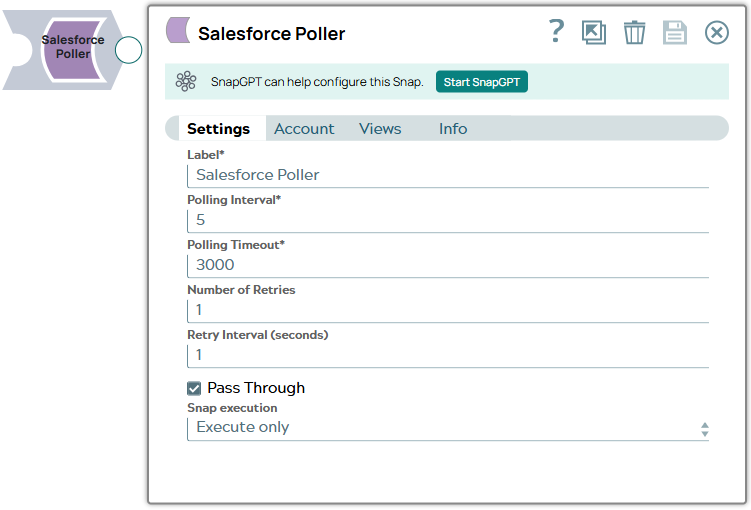The image size is (751, 510).
Task: Start SnapGPT assistant
Action: pyautogui.click(x=481, y=82)
